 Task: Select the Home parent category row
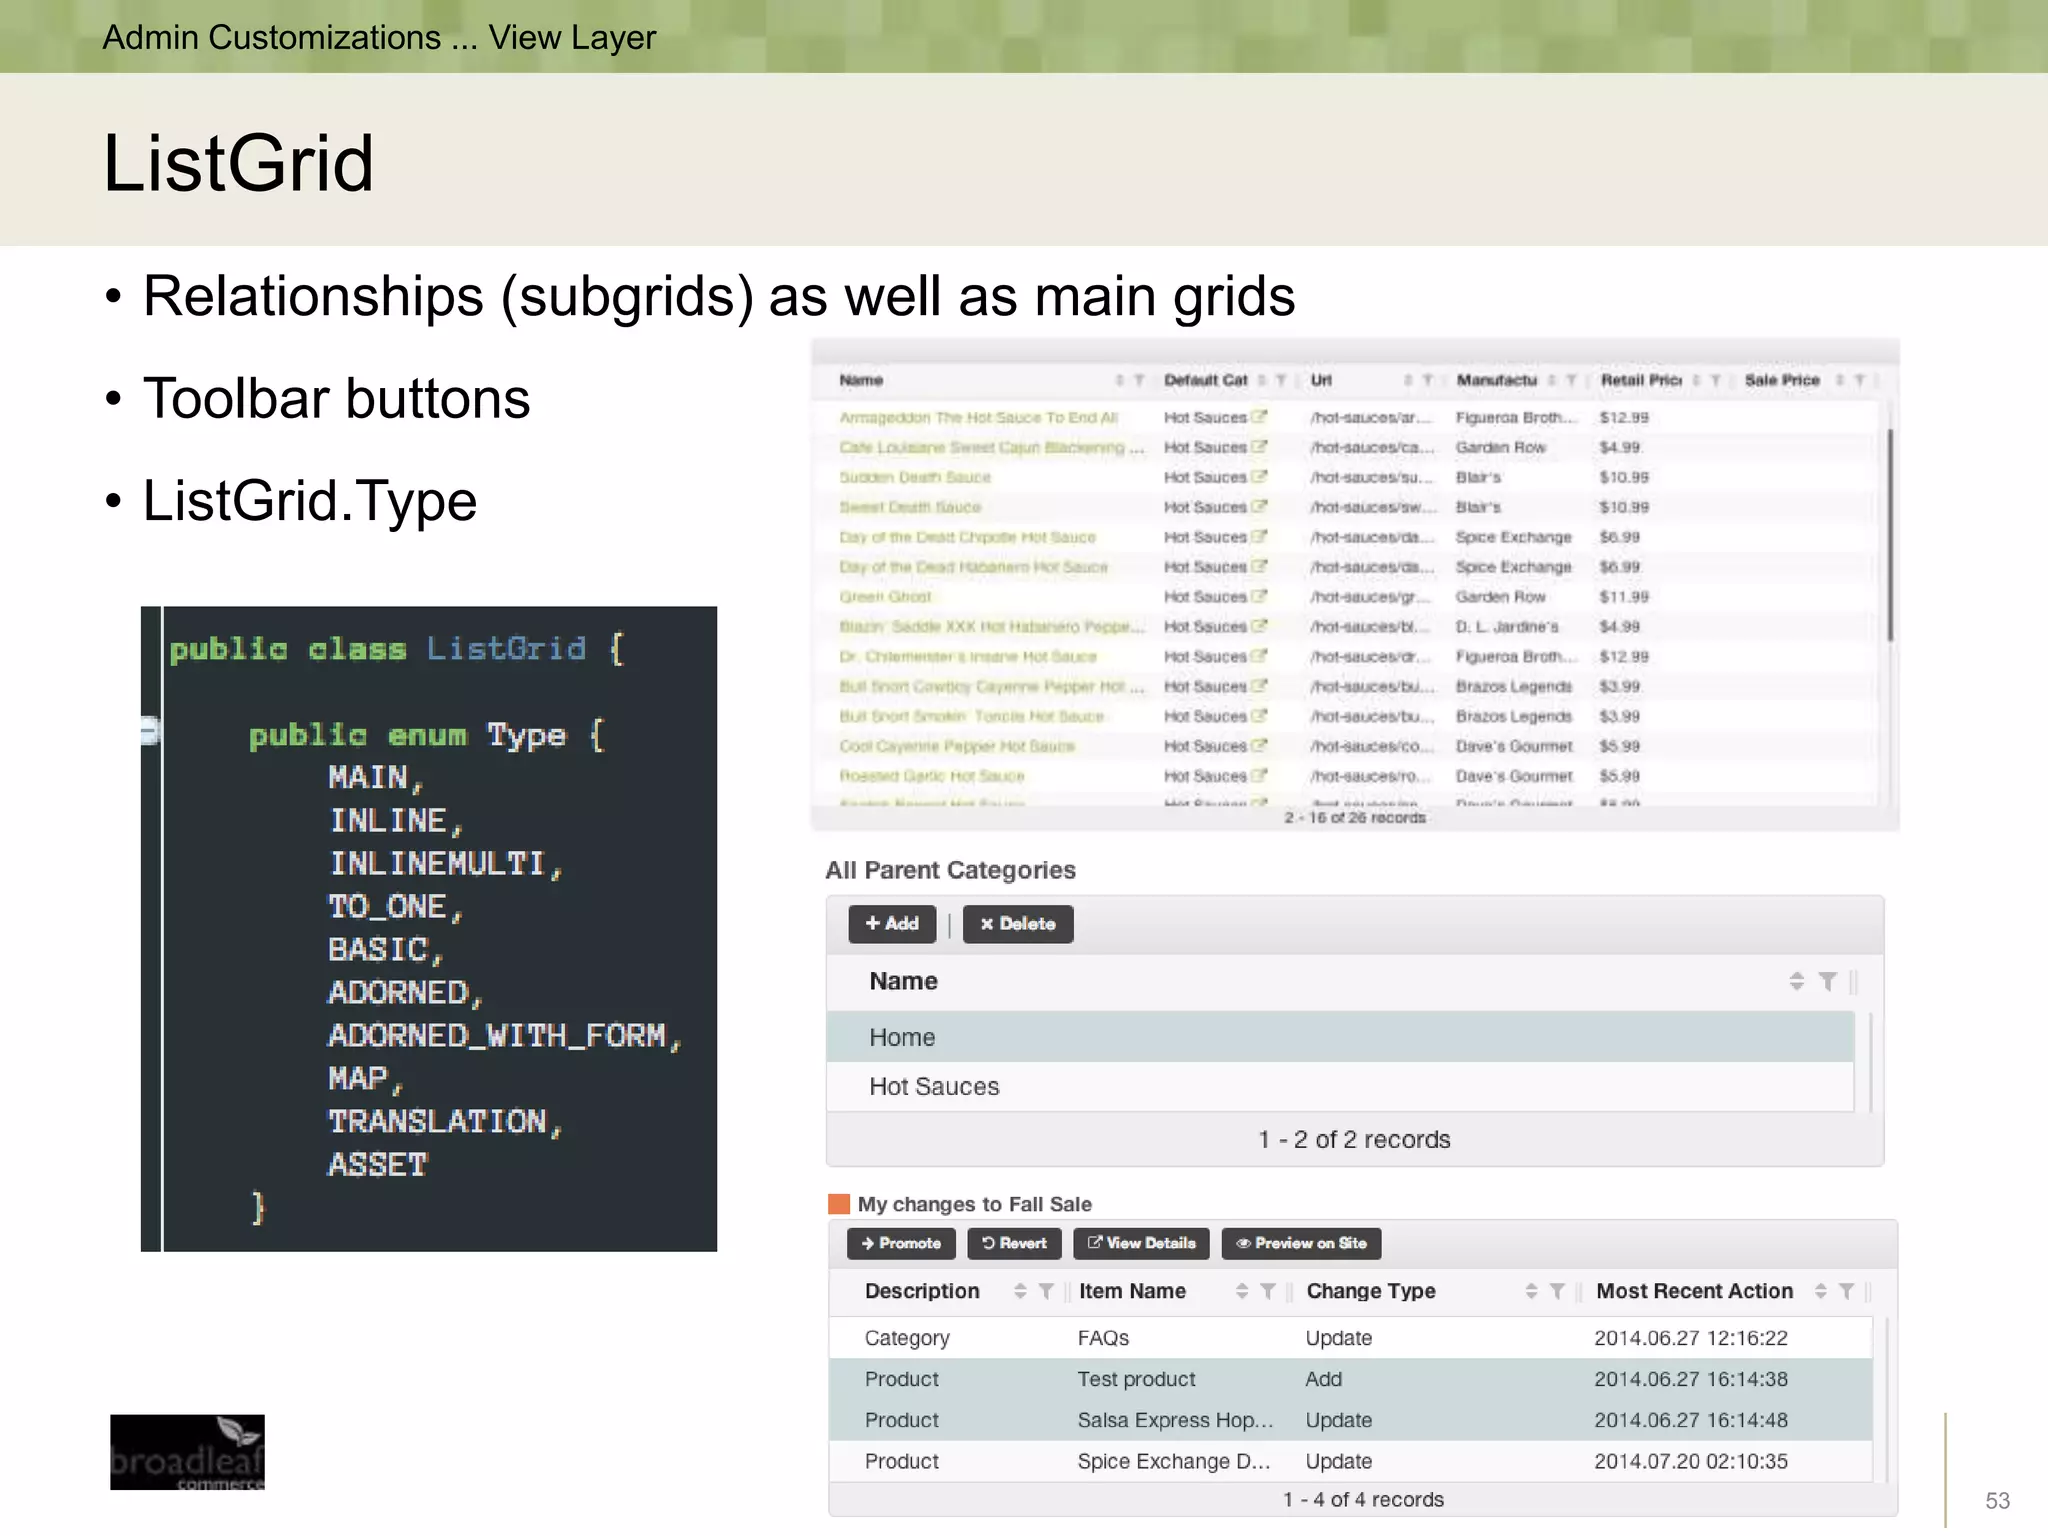(1340, 1037)
